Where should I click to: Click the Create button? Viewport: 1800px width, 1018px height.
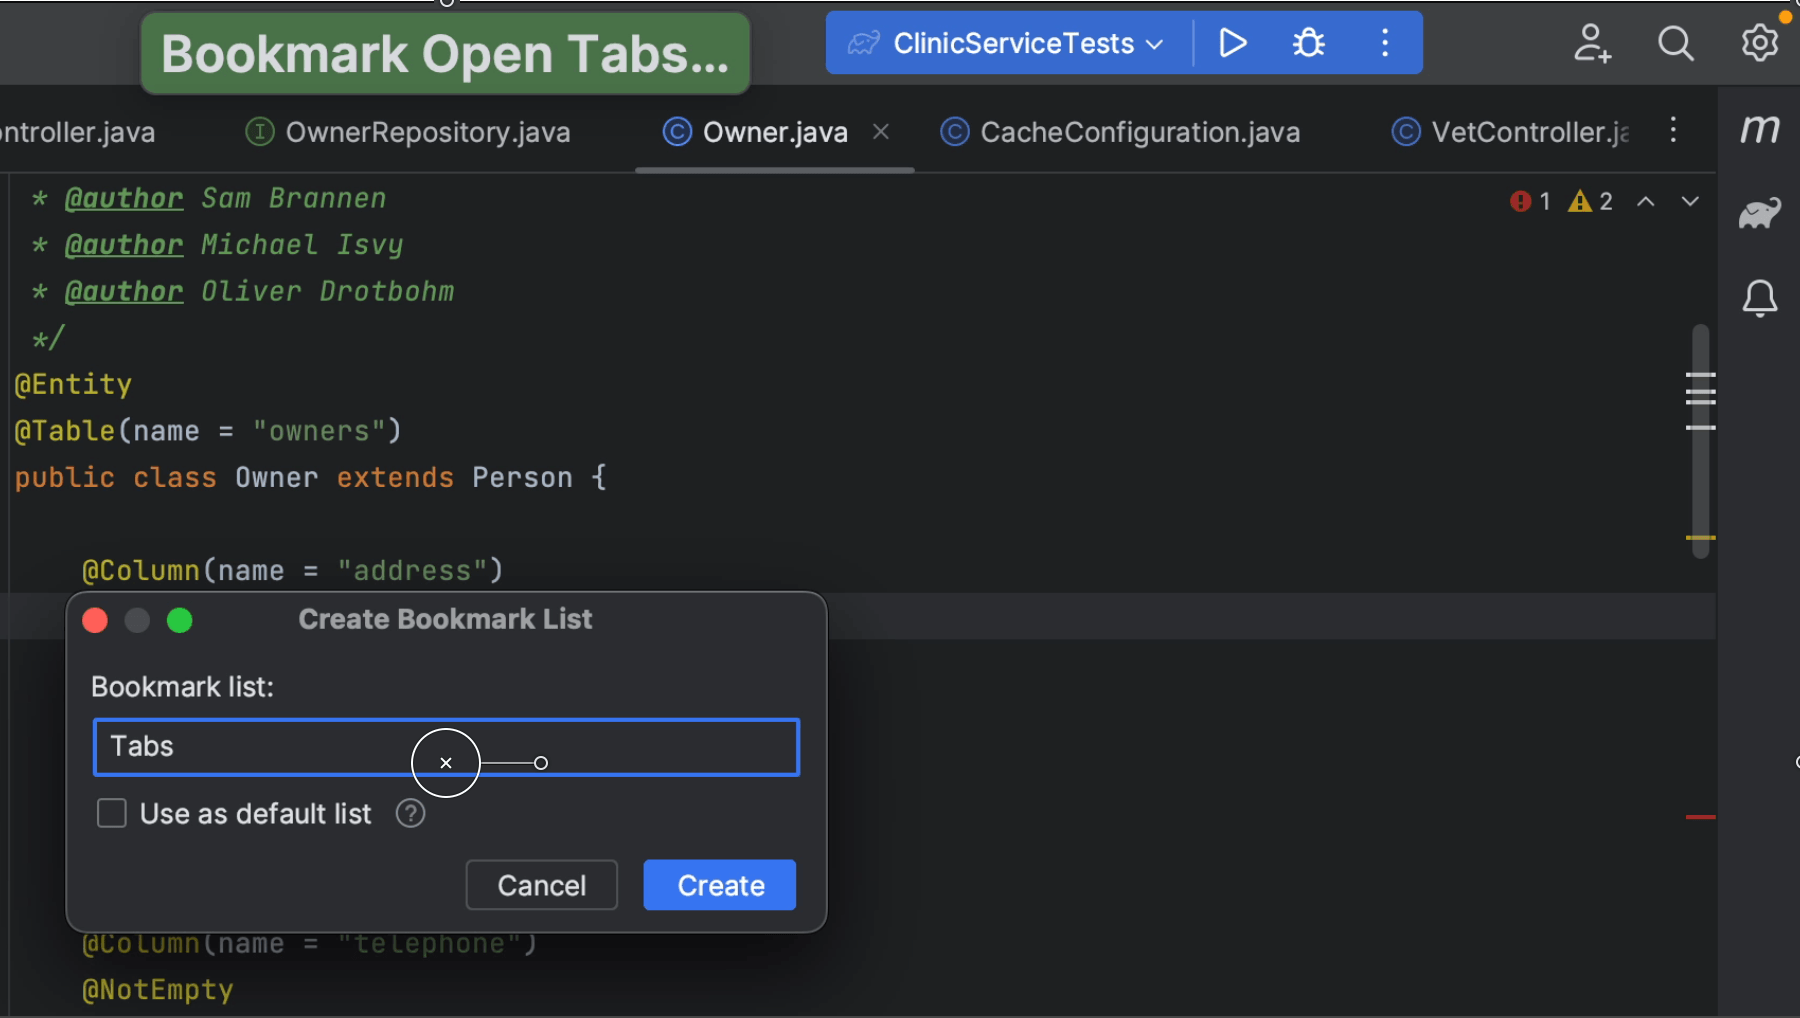point(719,885)
